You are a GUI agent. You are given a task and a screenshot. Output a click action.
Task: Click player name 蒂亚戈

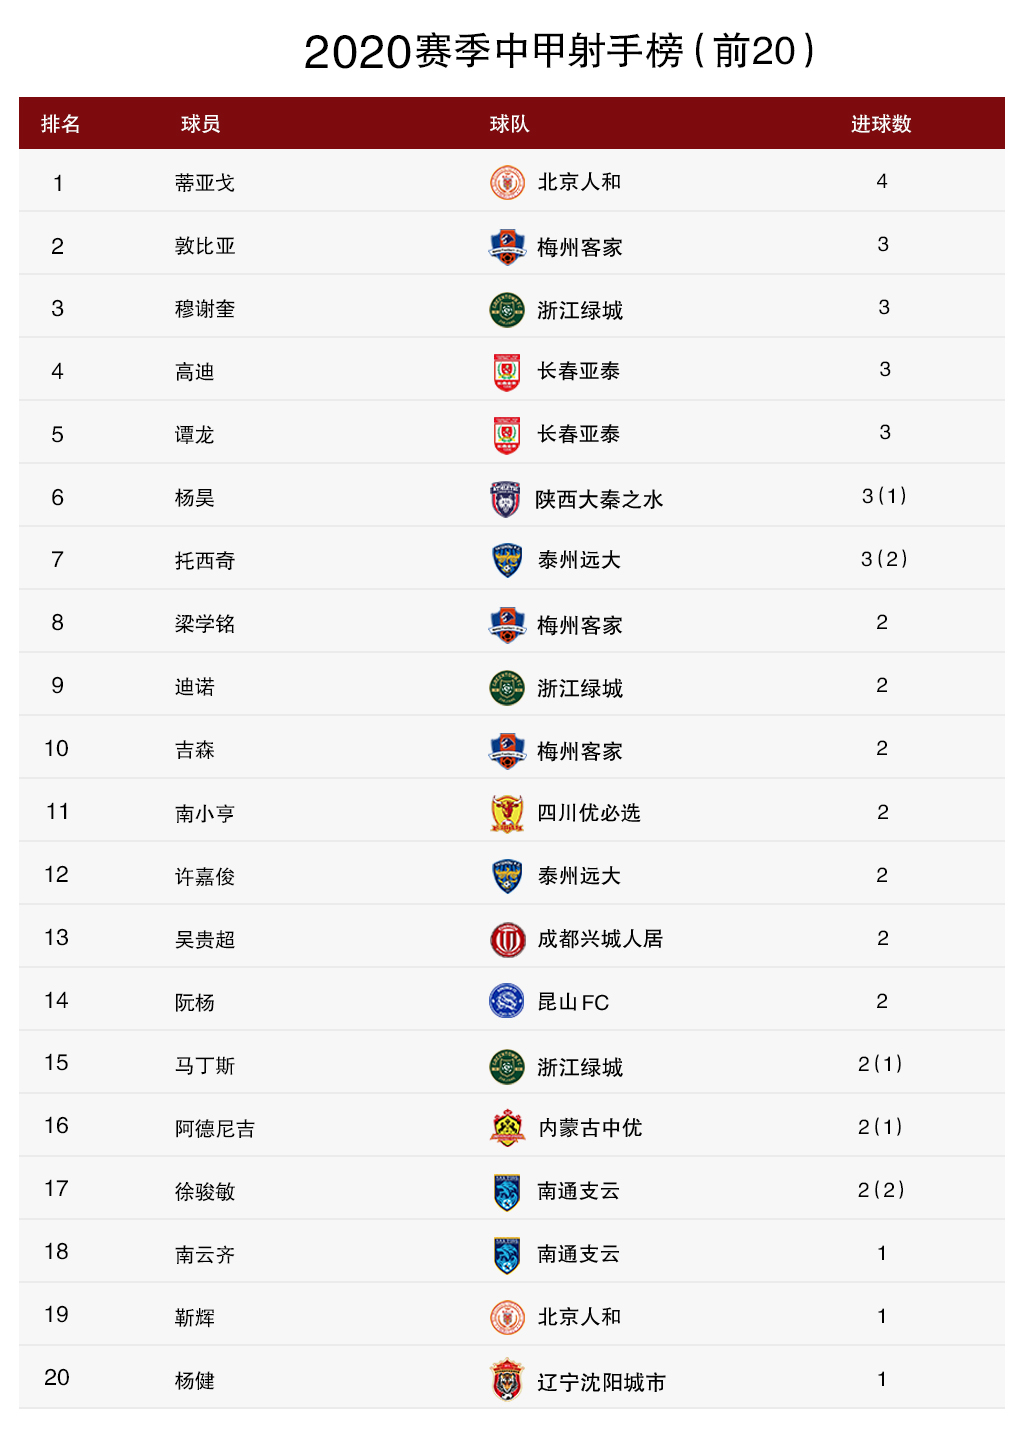pyautogui.click(x=205, y=183)
